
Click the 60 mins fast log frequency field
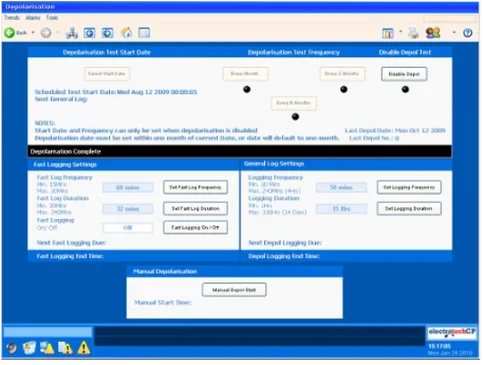pos(128,188)
